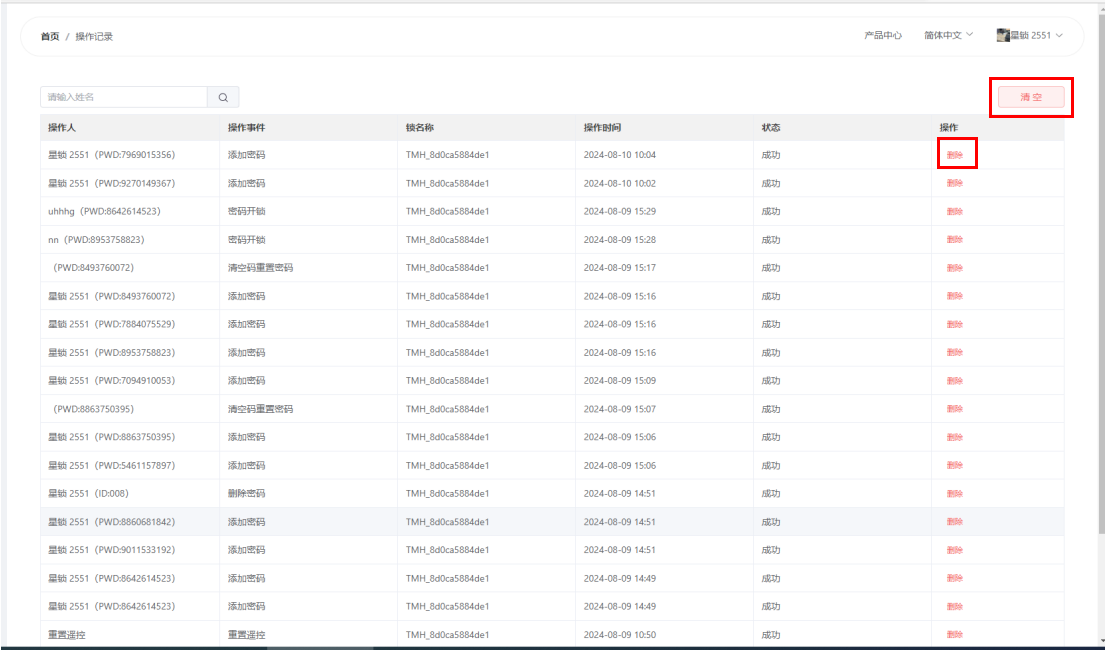Delete the 删除密码 record for ID:008

[x=955, y=494]
